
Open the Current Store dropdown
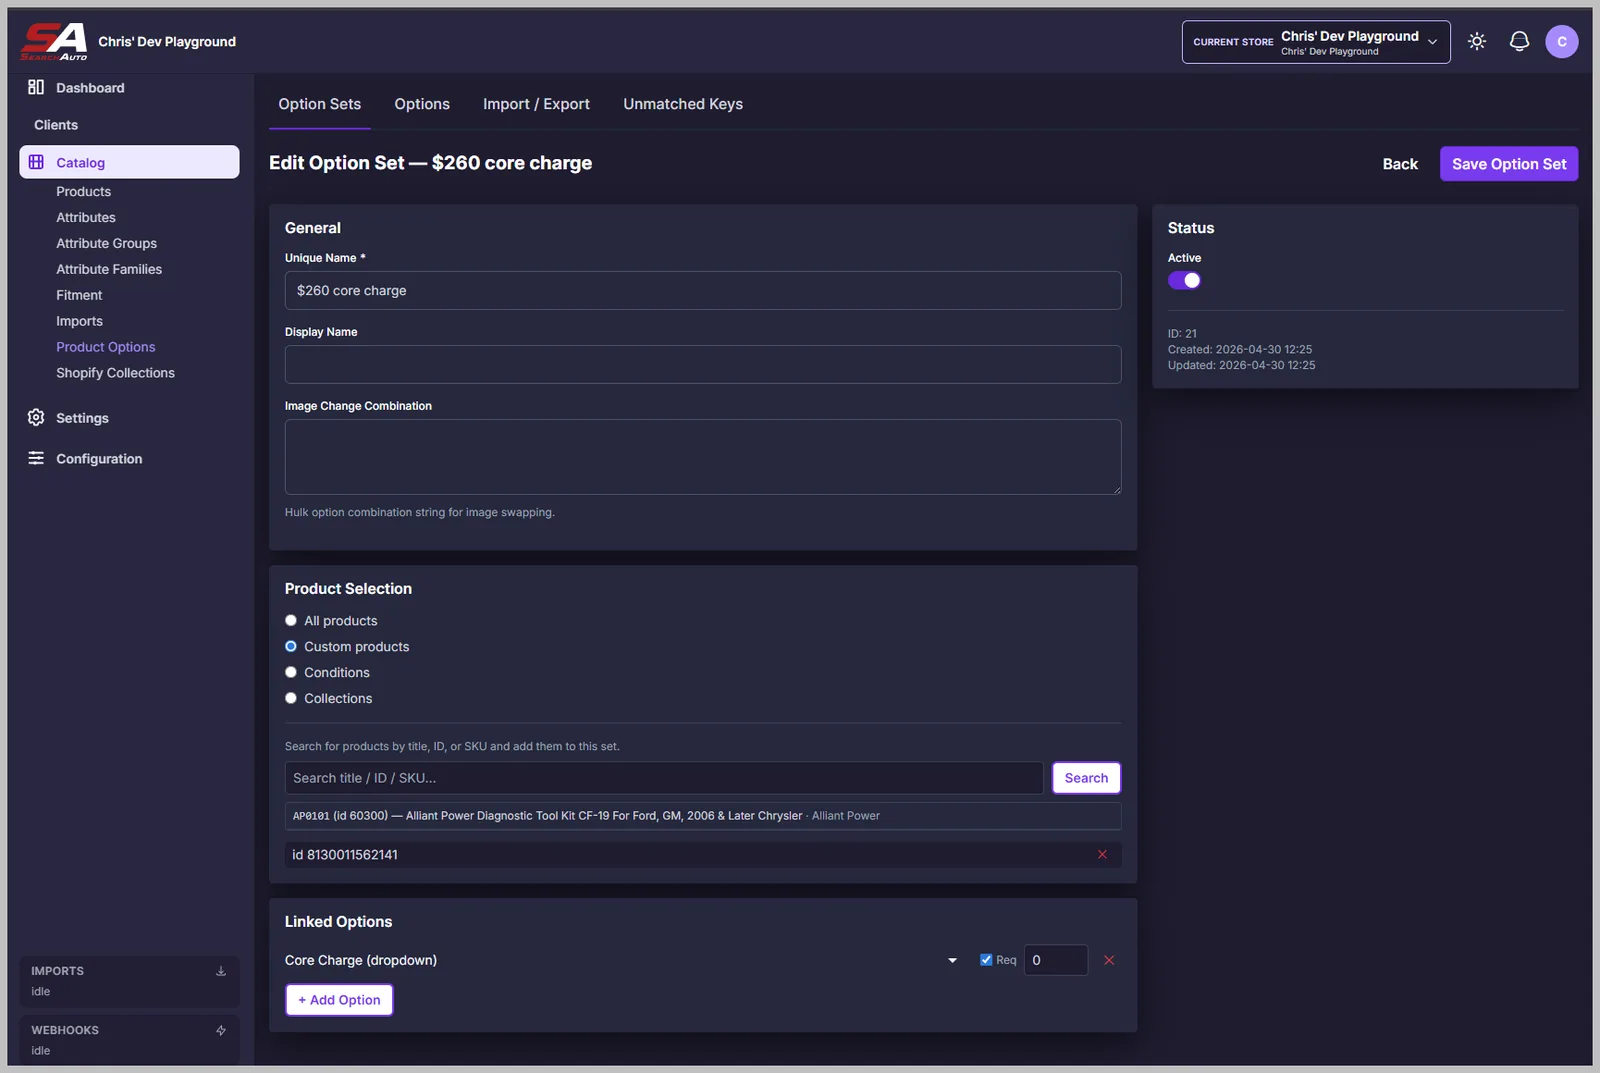1316,42
